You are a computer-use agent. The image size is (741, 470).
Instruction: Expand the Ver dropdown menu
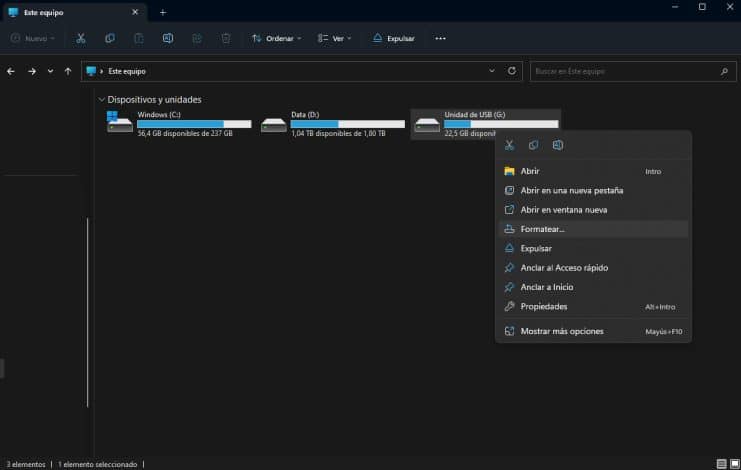[336, 38]
